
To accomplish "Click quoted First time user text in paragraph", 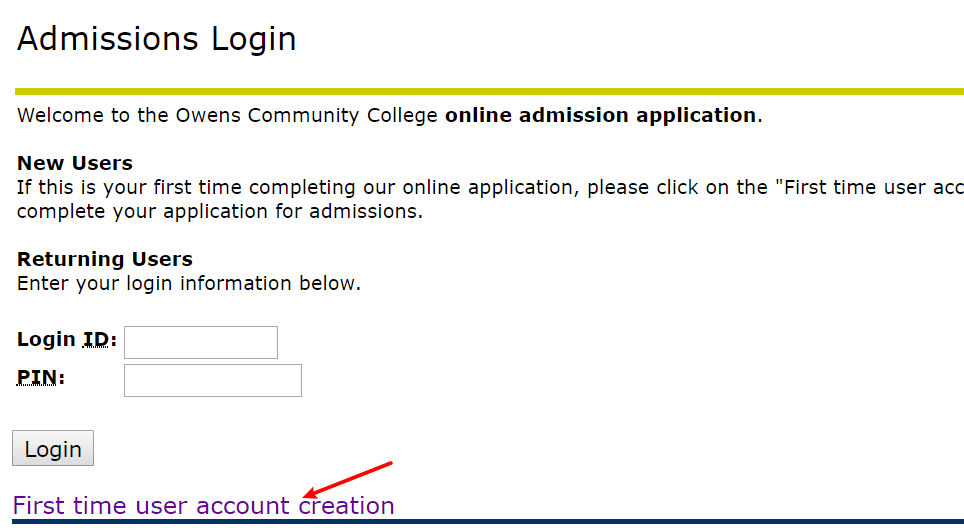I will click(869, 188).
